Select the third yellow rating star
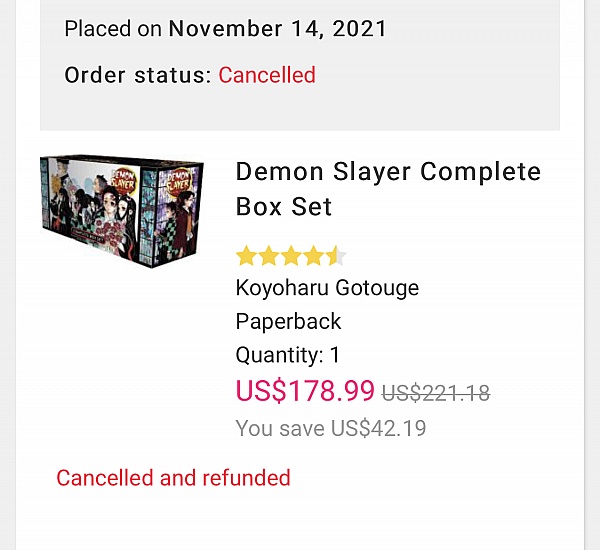Screen dimensions: 600x550 [291, 256]
